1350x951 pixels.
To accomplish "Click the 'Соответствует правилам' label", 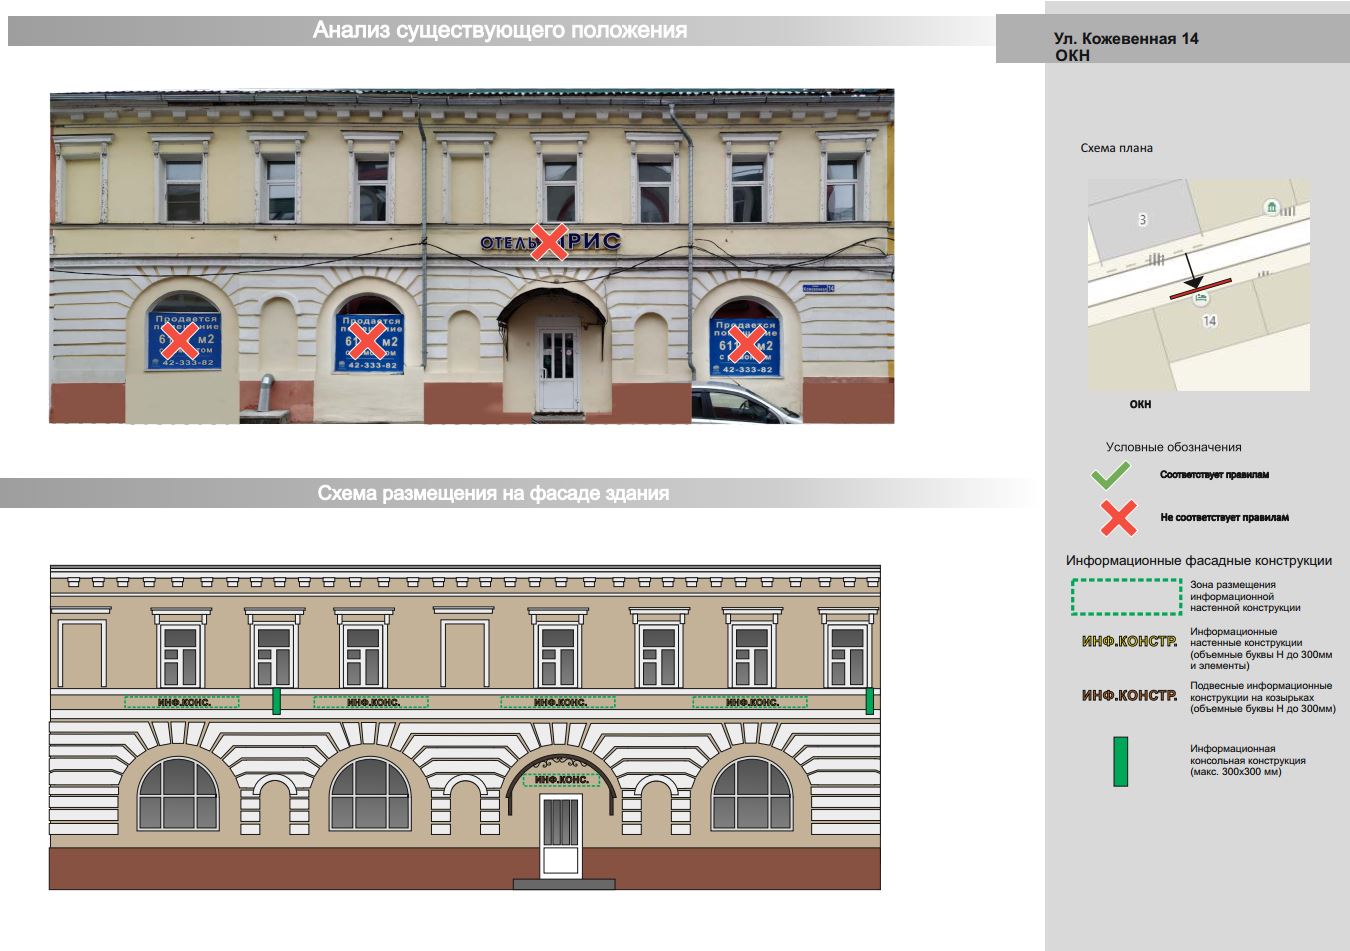I will click(x=1214, y=475).
